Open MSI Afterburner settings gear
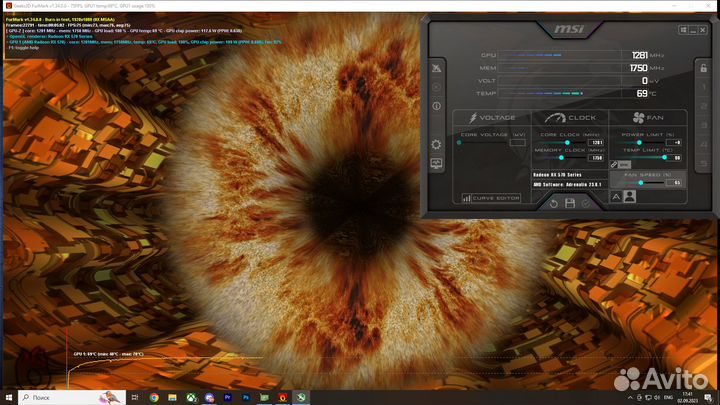 [437, 145]
